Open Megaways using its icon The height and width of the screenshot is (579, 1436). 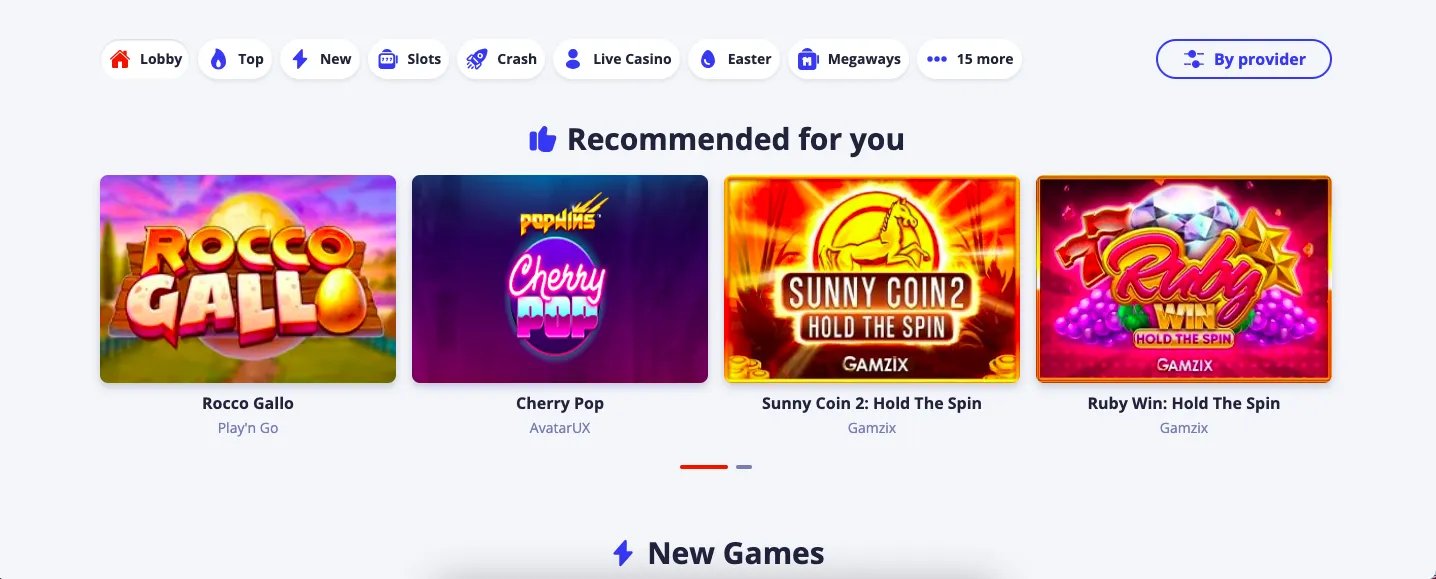pyautogui.click(x=808, y=59)
